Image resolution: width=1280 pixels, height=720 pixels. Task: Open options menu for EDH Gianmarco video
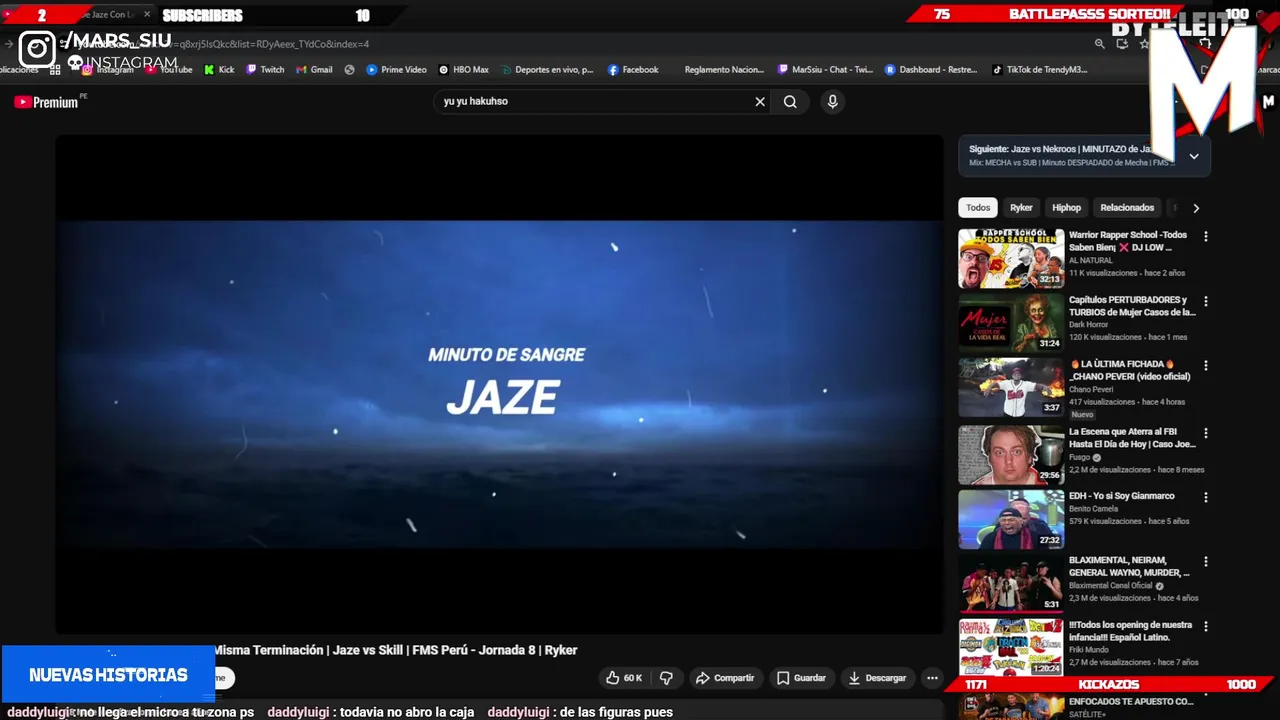pos(1205,497)
